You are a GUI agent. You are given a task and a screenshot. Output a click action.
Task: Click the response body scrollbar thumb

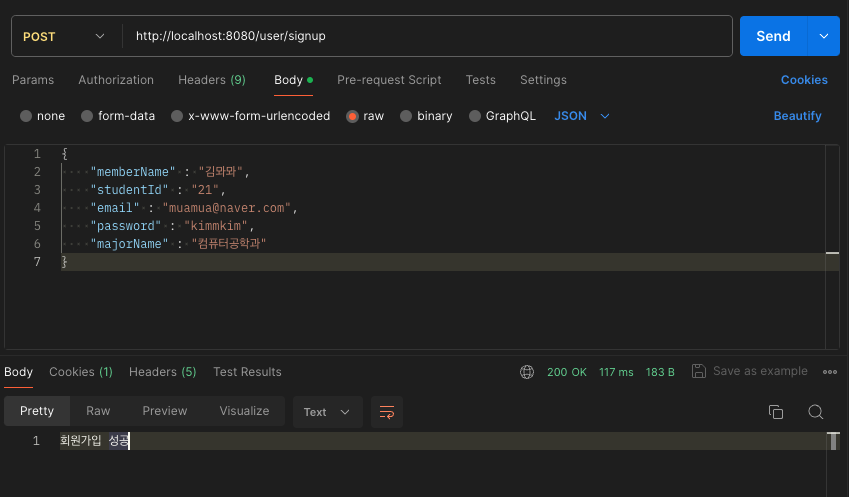coord(834,441)
